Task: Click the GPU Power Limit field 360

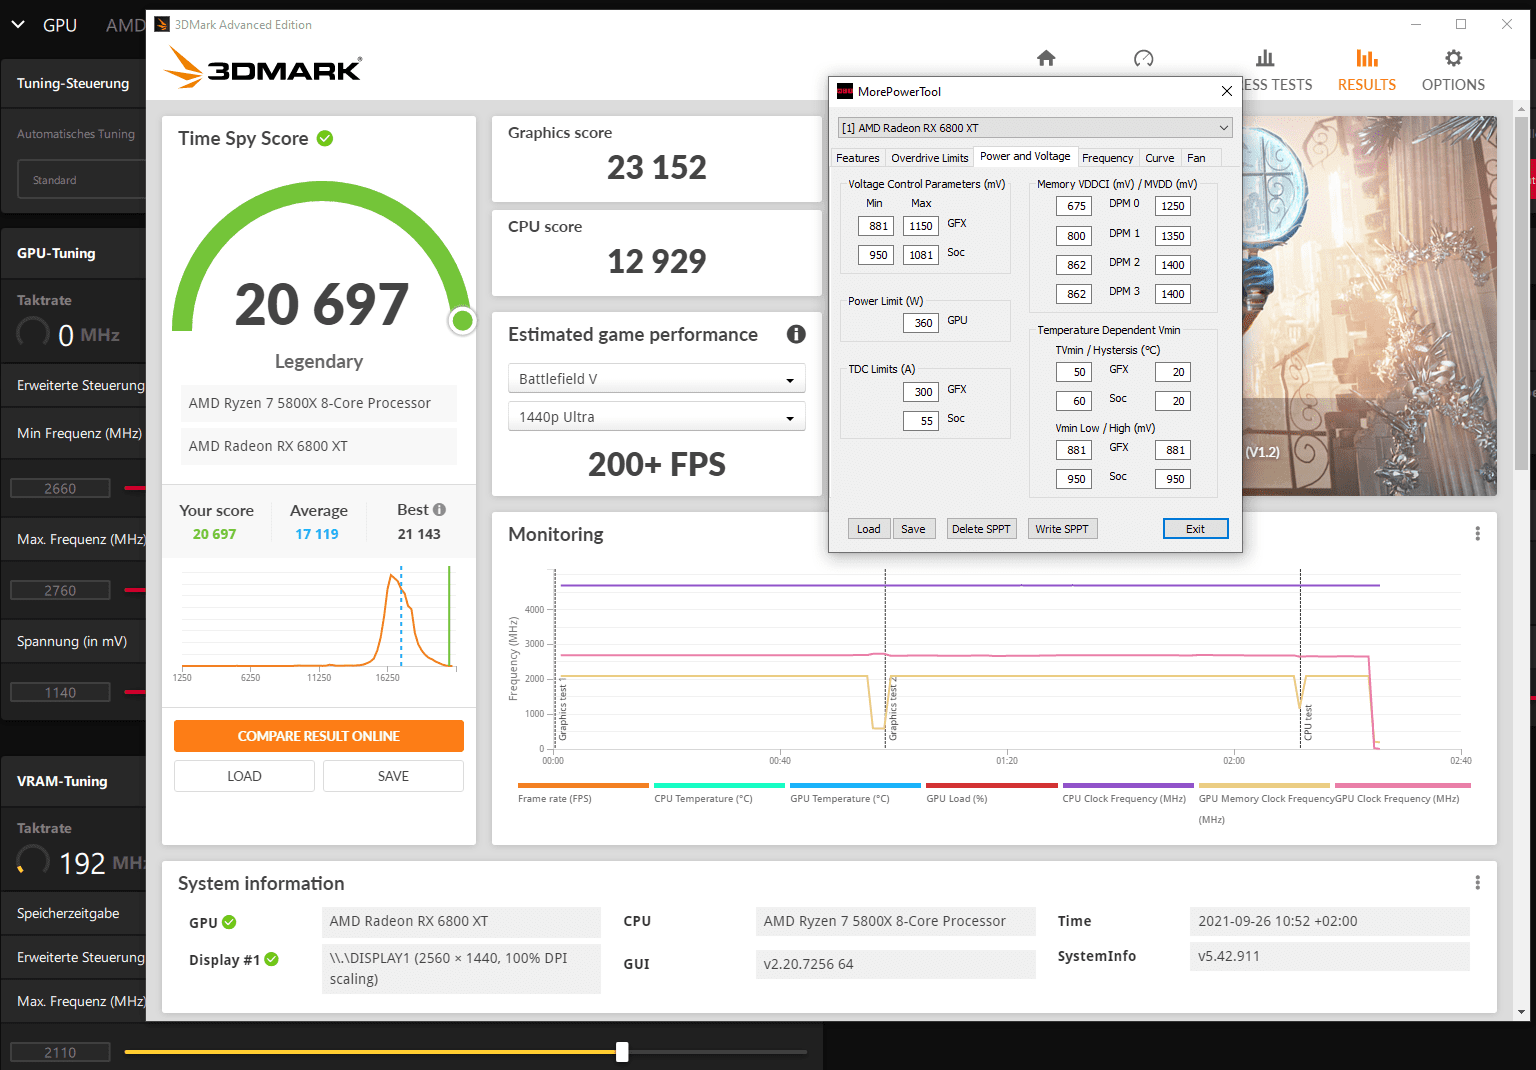Action: tap(921, 323)
